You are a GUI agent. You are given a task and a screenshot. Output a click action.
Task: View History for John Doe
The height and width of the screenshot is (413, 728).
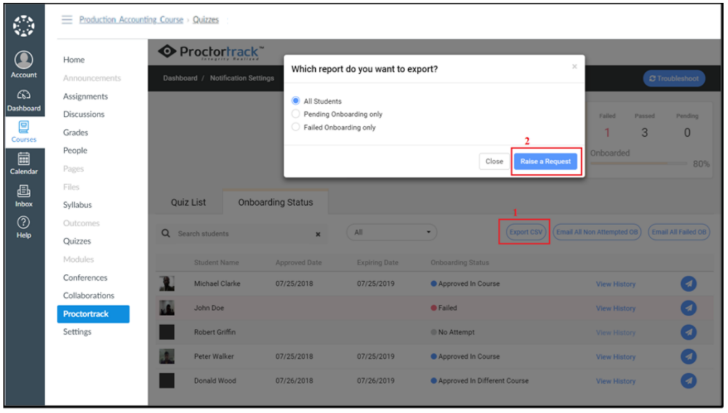(616, 308)
